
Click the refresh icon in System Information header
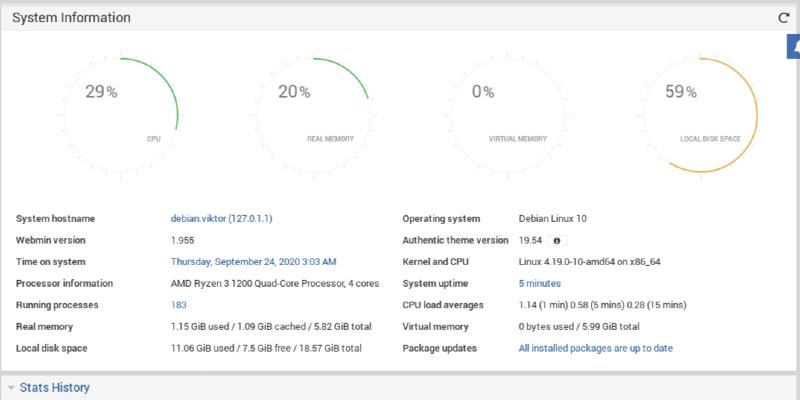784,18
